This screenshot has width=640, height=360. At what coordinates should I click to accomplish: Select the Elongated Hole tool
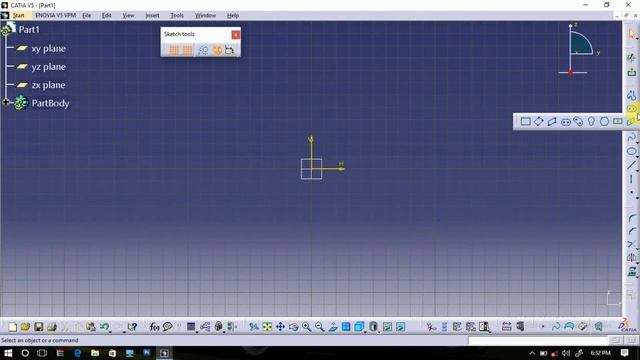click(x=566, y=122)
